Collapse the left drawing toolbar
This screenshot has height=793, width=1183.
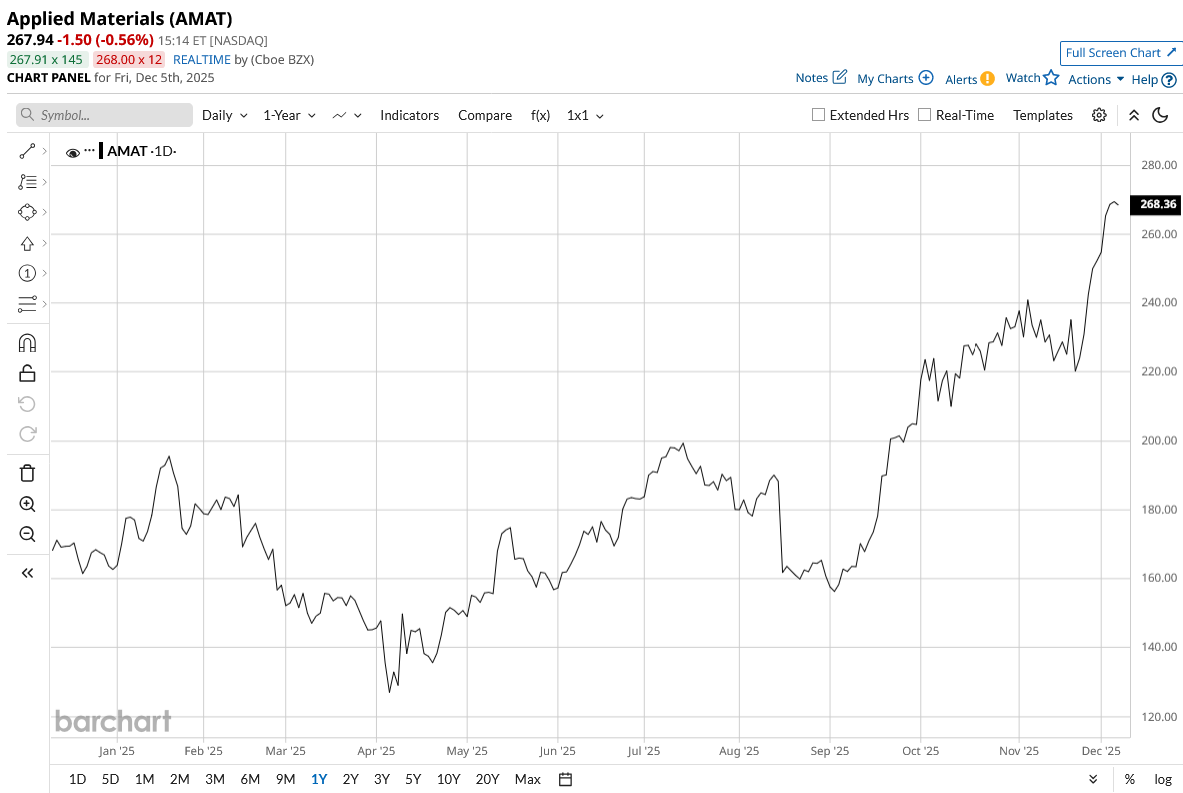point(27,573)
